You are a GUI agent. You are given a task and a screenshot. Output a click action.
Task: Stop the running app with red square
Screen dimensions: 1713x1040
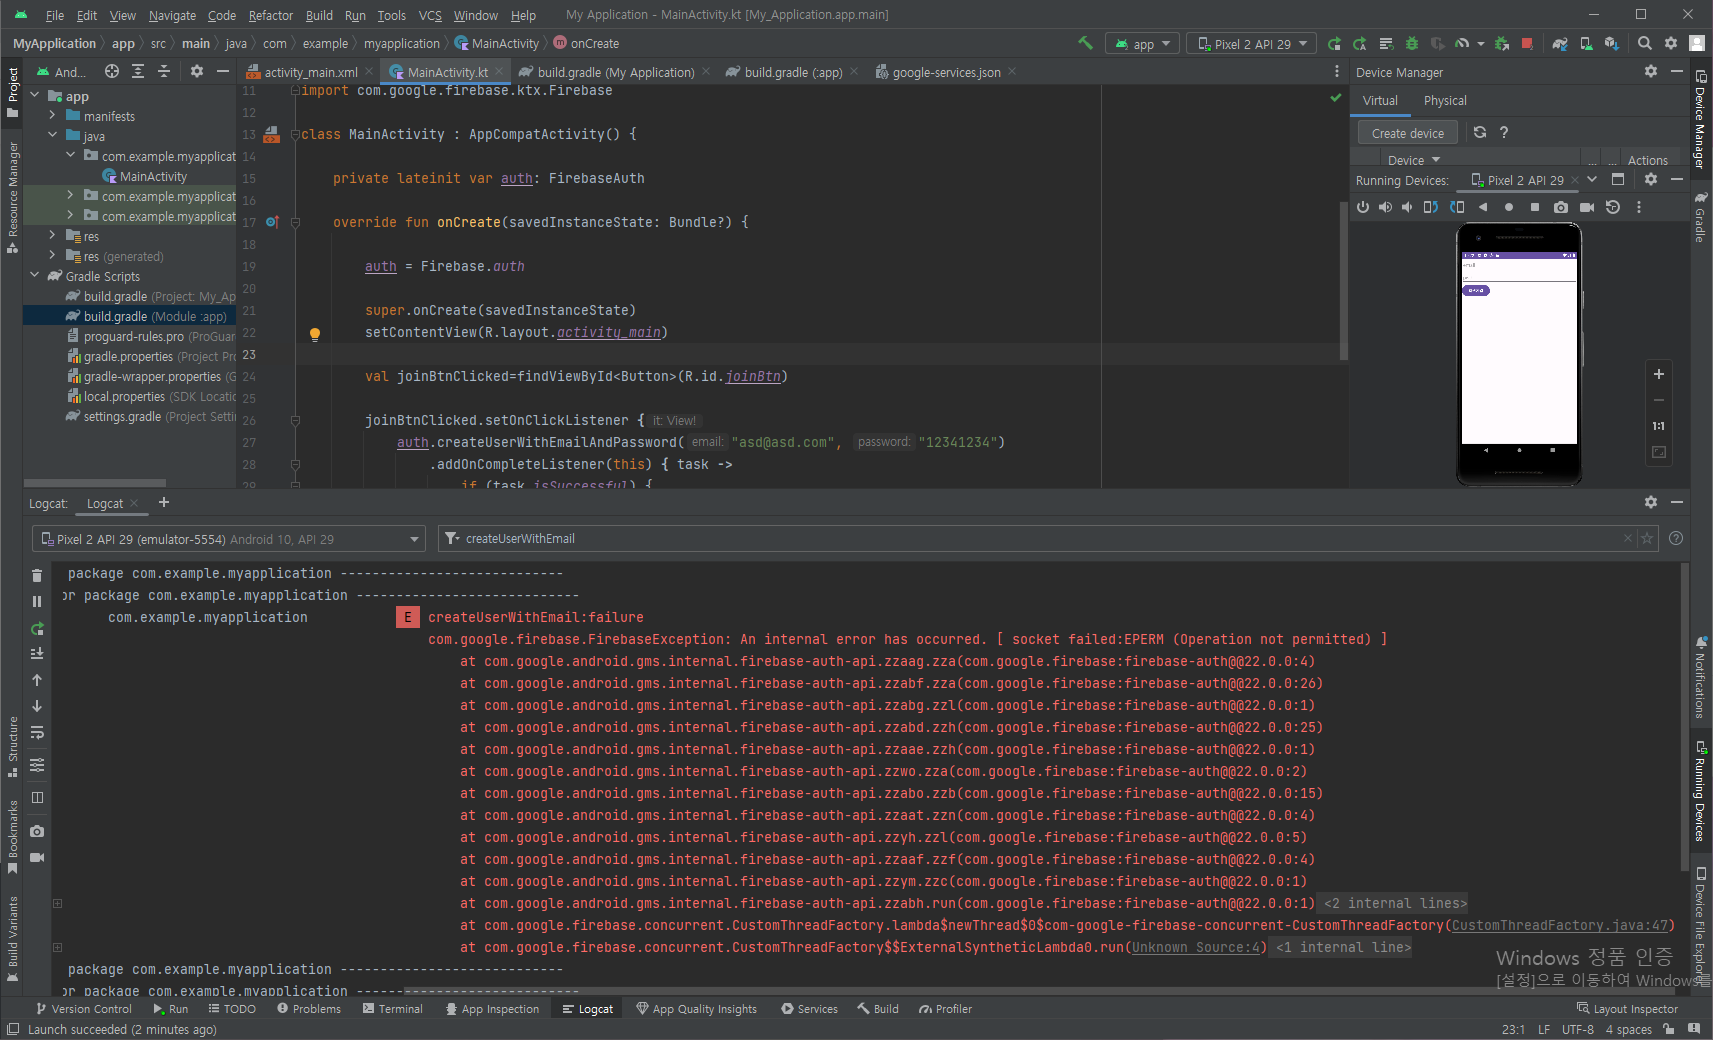pyautogui.click(x=1527, y=43)
